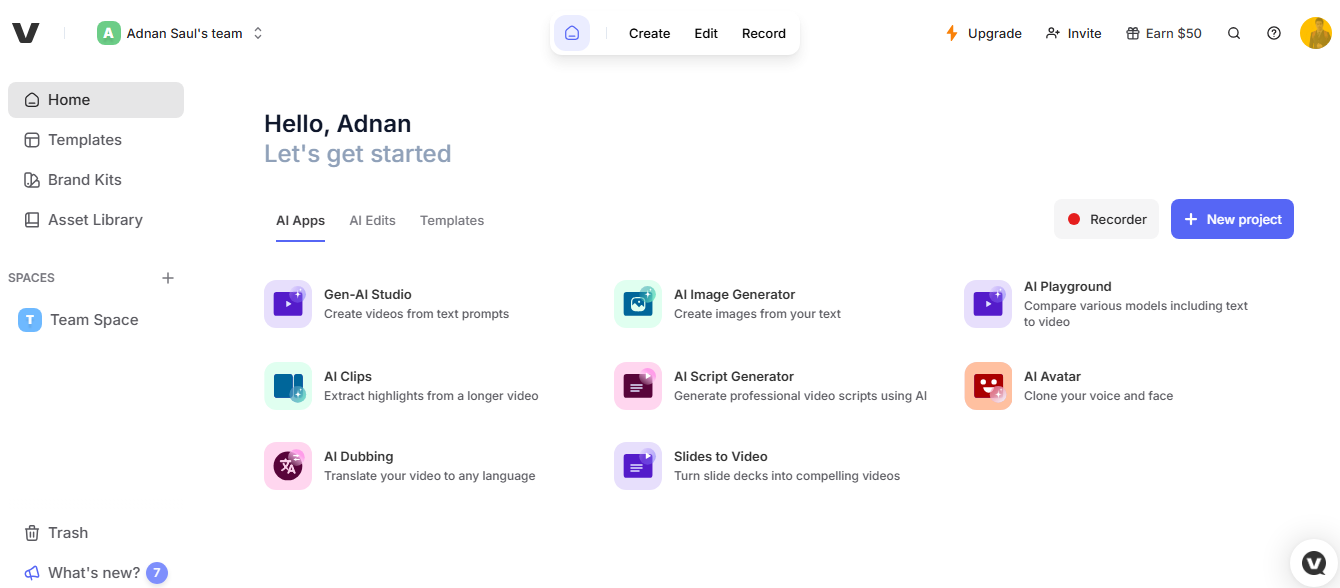Click the Upgrade link

pos(983,33)
